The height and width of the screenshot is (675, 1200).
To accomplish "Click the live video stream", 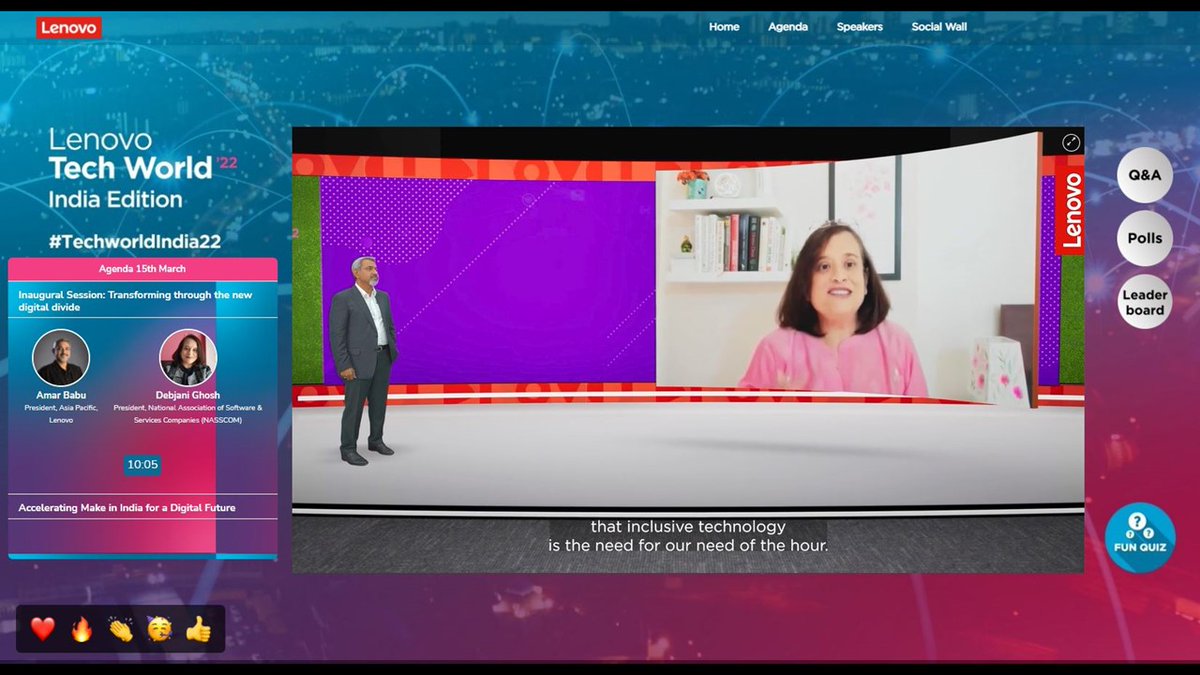I will click(688, 350).
